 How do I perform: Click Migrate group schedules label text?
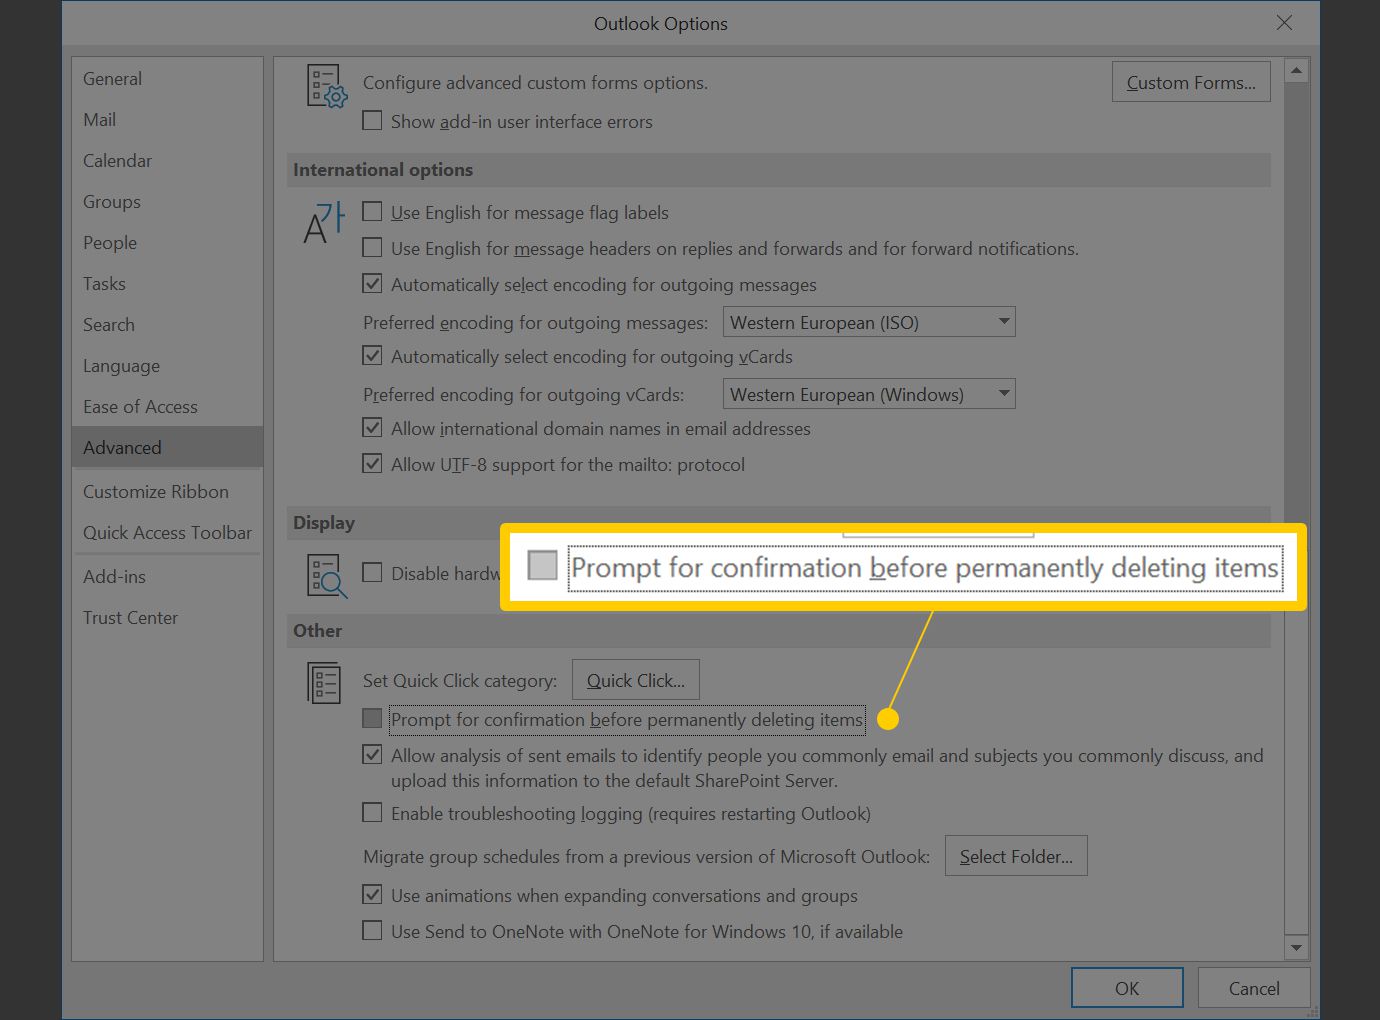click(646, 856)
